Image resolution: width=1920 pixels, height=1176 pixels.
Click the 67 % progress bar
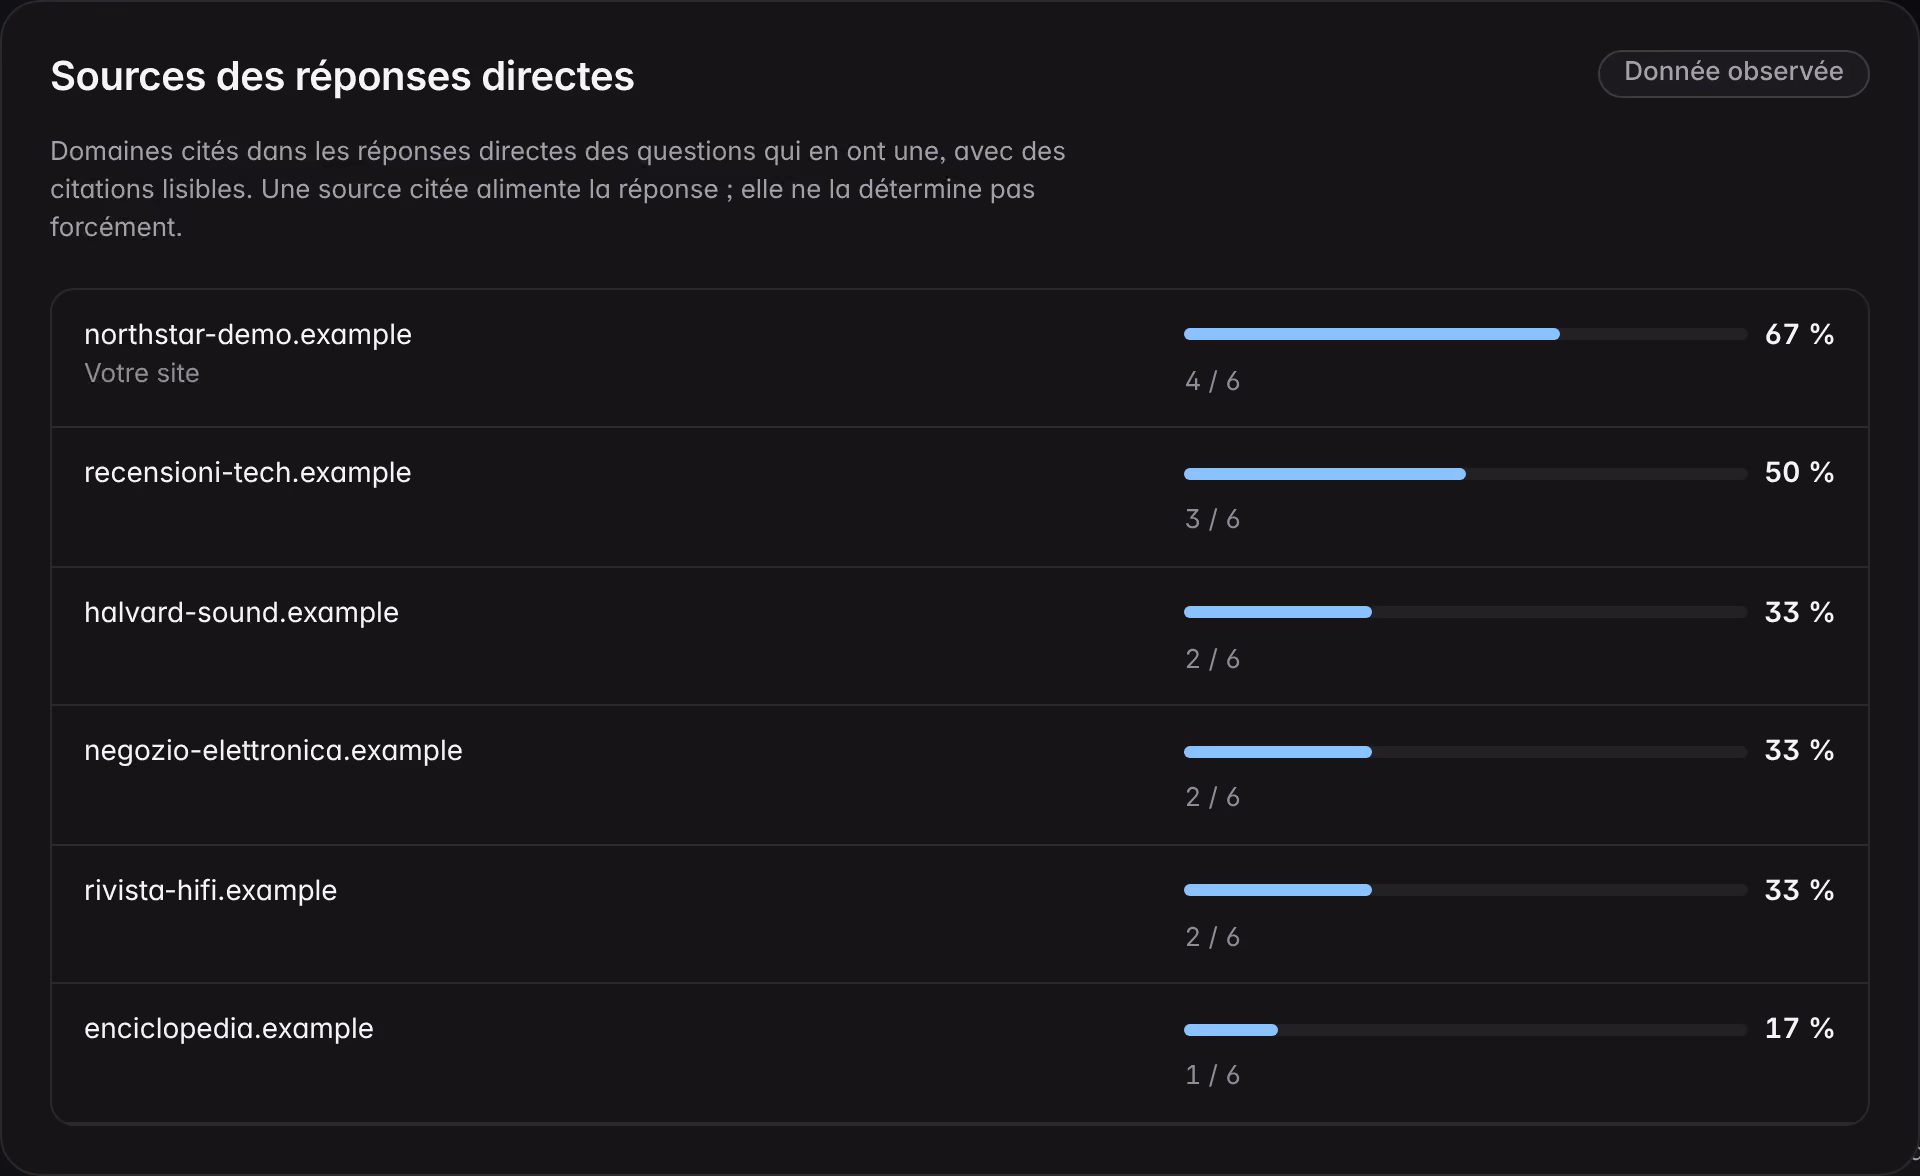click(x=1465, y=334)
